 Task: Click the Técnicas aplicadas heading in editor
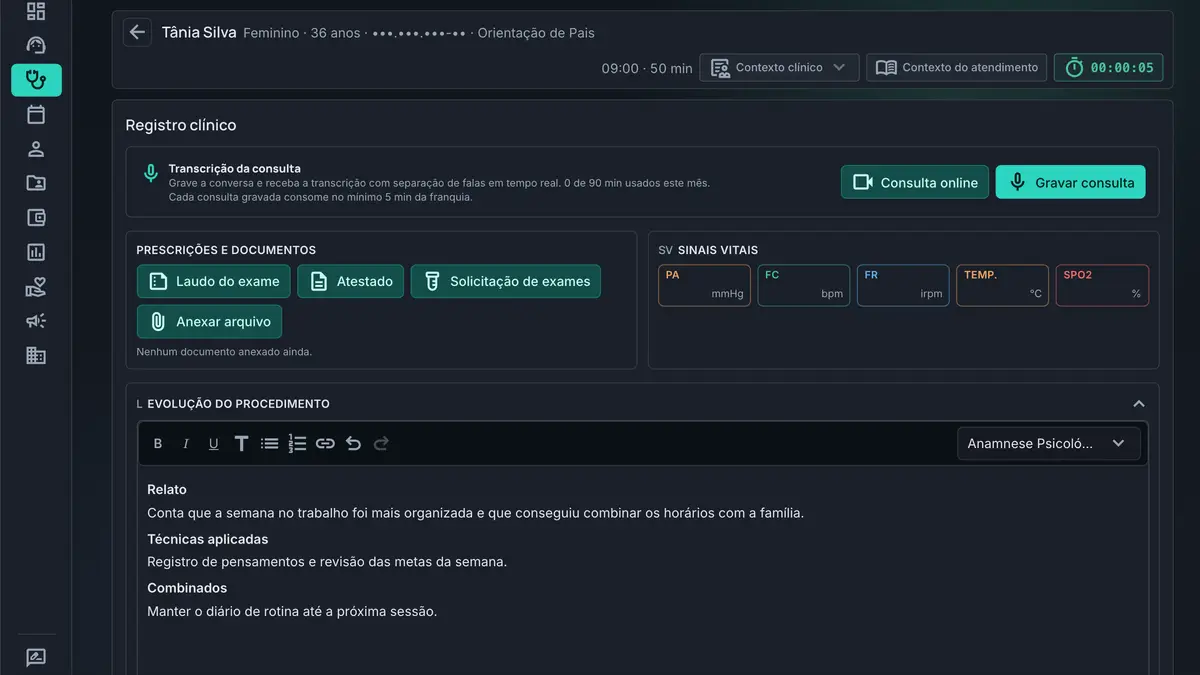pyautogui.click(x=208, y=539)
